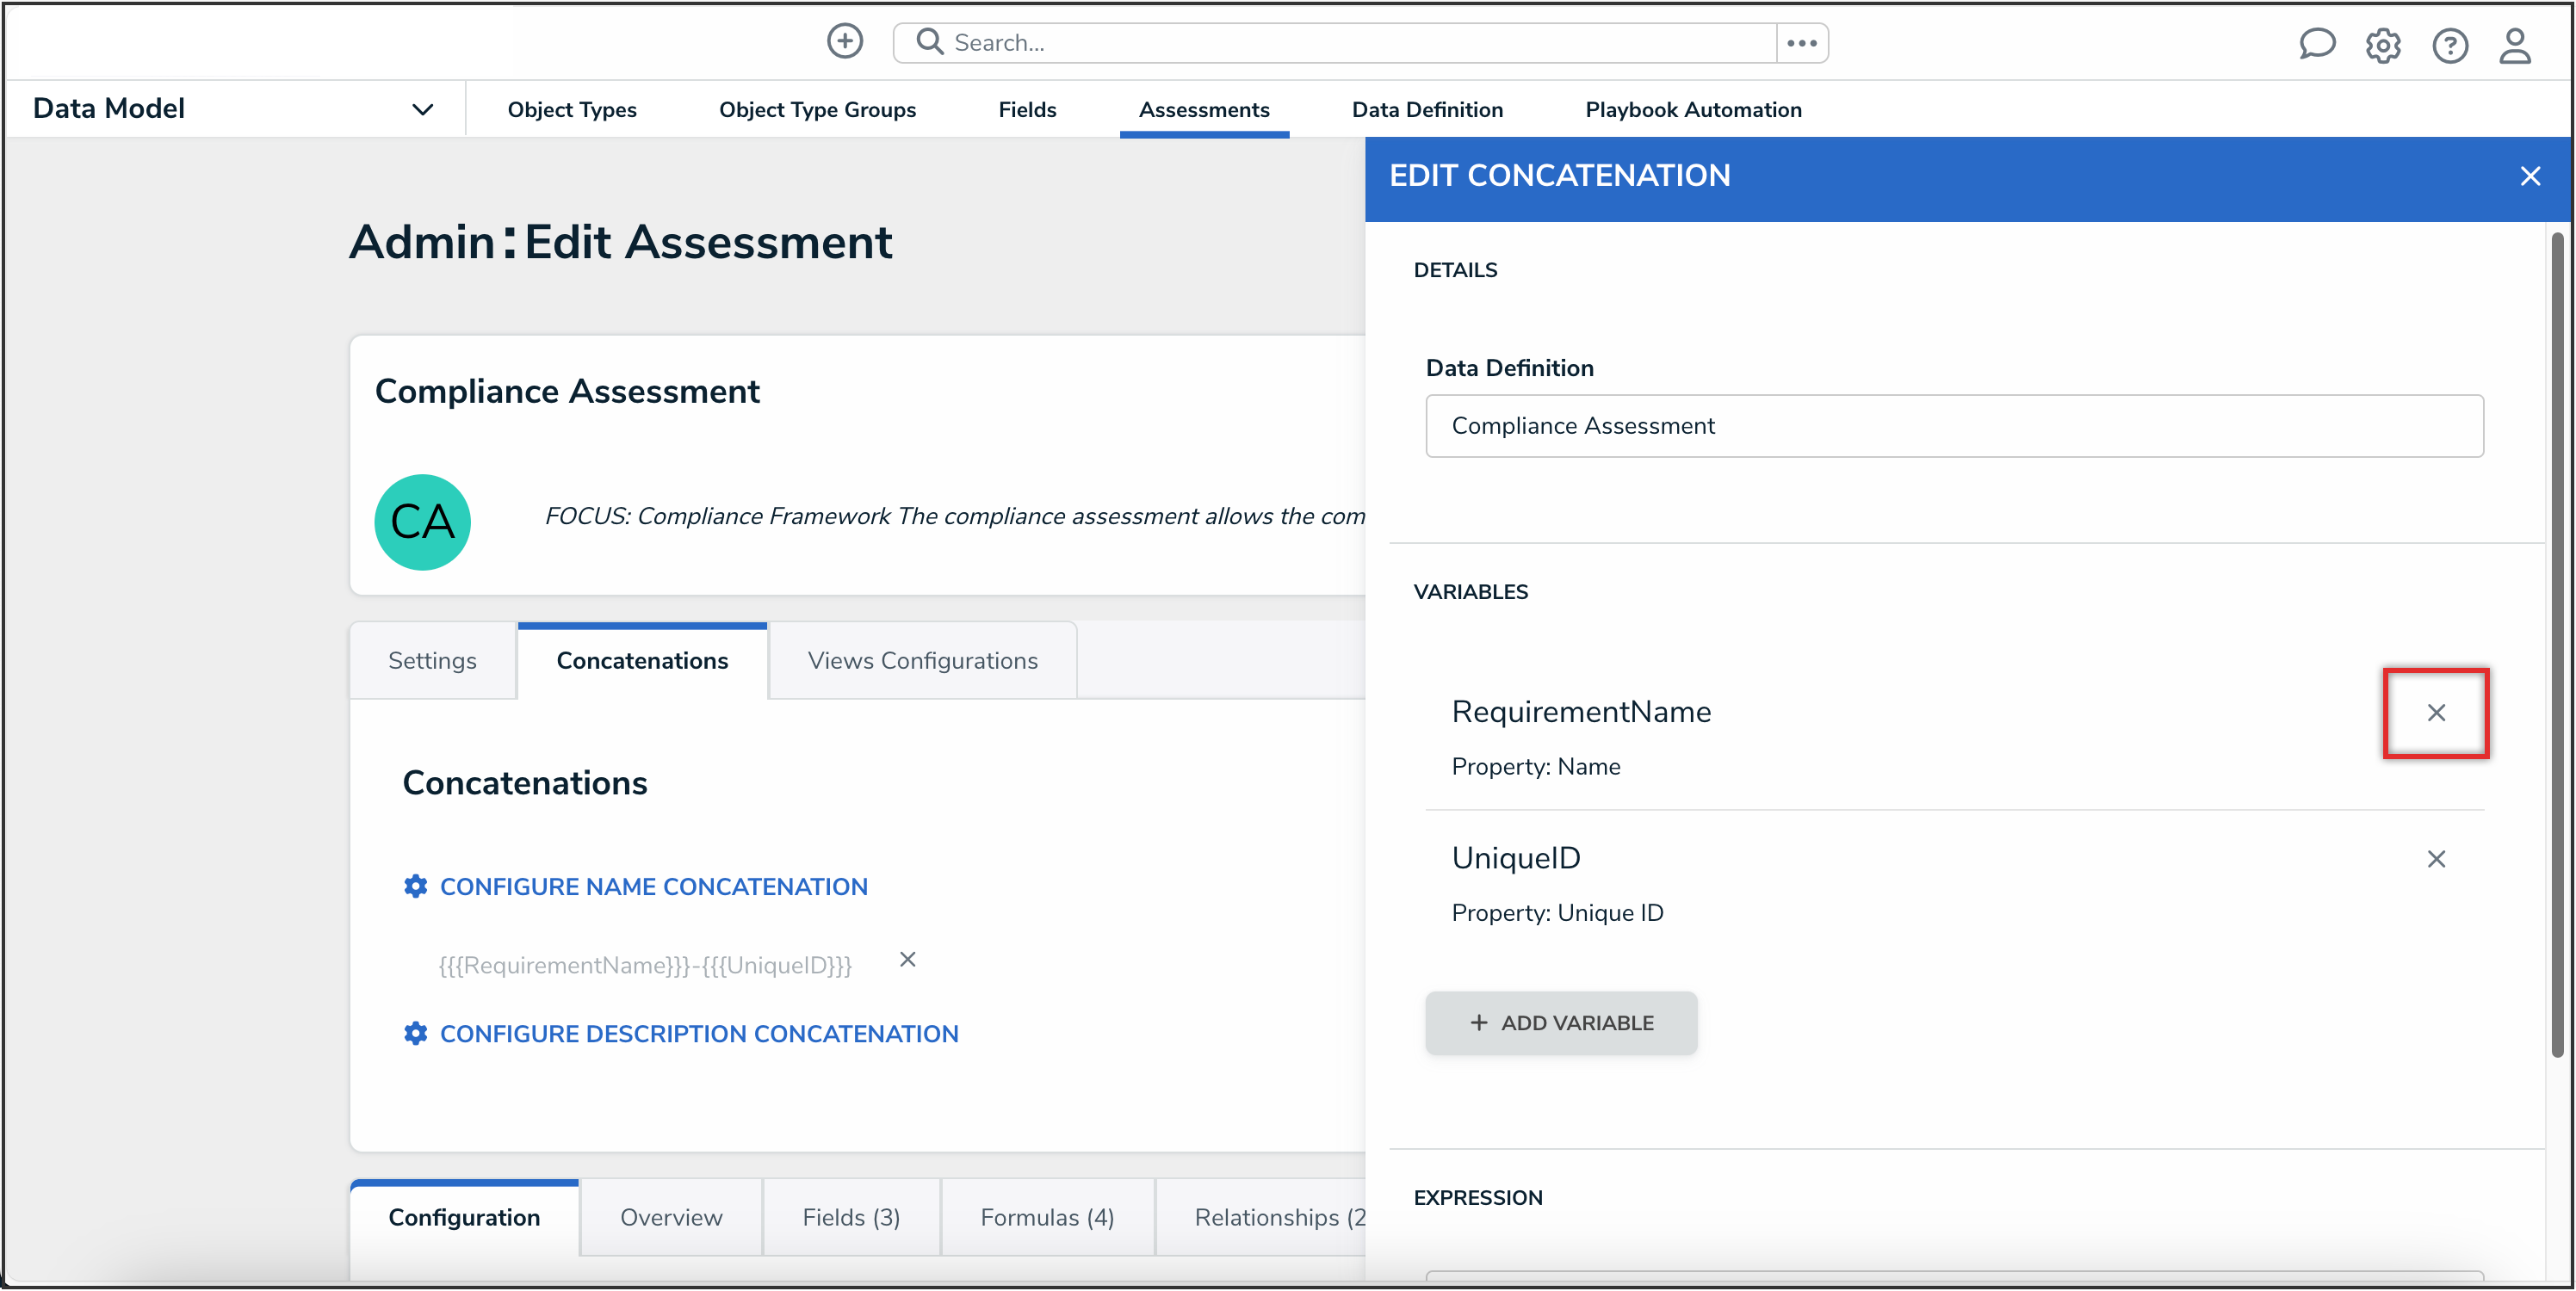This screenshot has width=2576, height=1291.
Task: Click the plus create-new icon
Action: pos(844,42)
